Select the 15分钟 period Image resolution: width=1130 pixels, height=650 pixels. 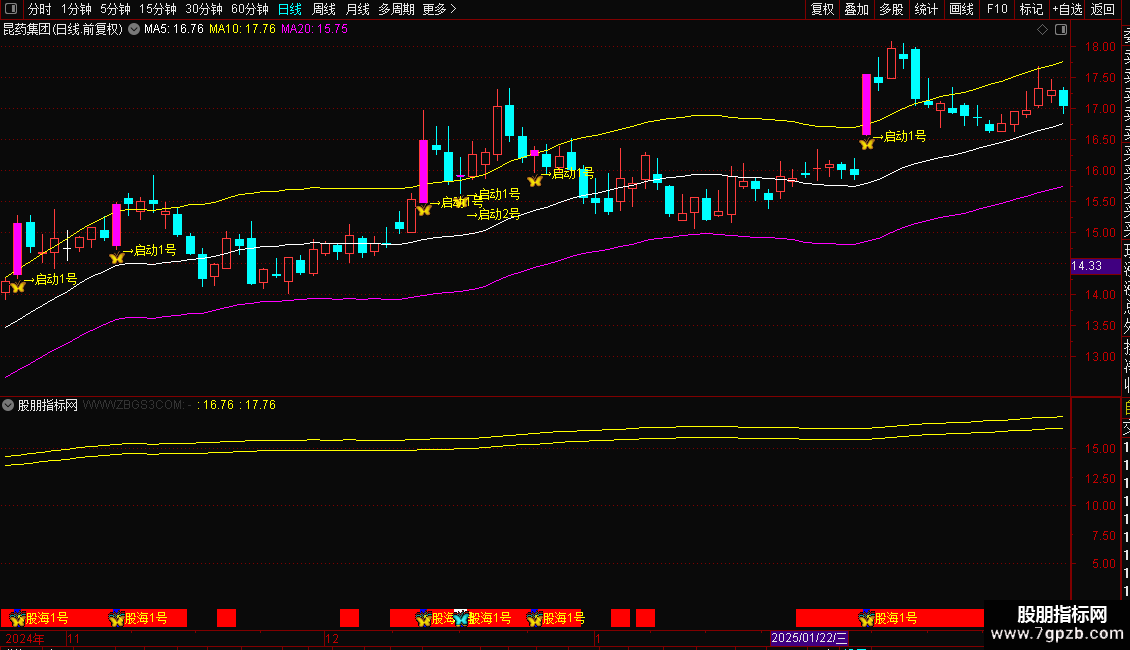point(158,9)
